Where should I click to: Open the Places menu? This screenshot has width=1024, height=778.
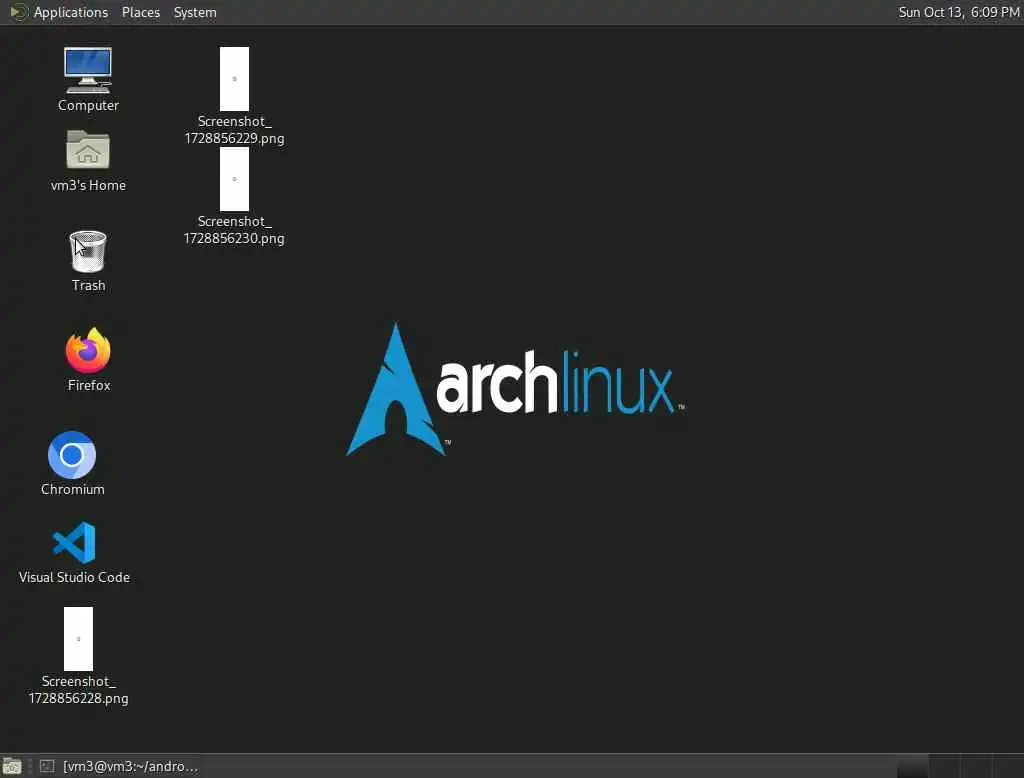[x=140, y=12]
